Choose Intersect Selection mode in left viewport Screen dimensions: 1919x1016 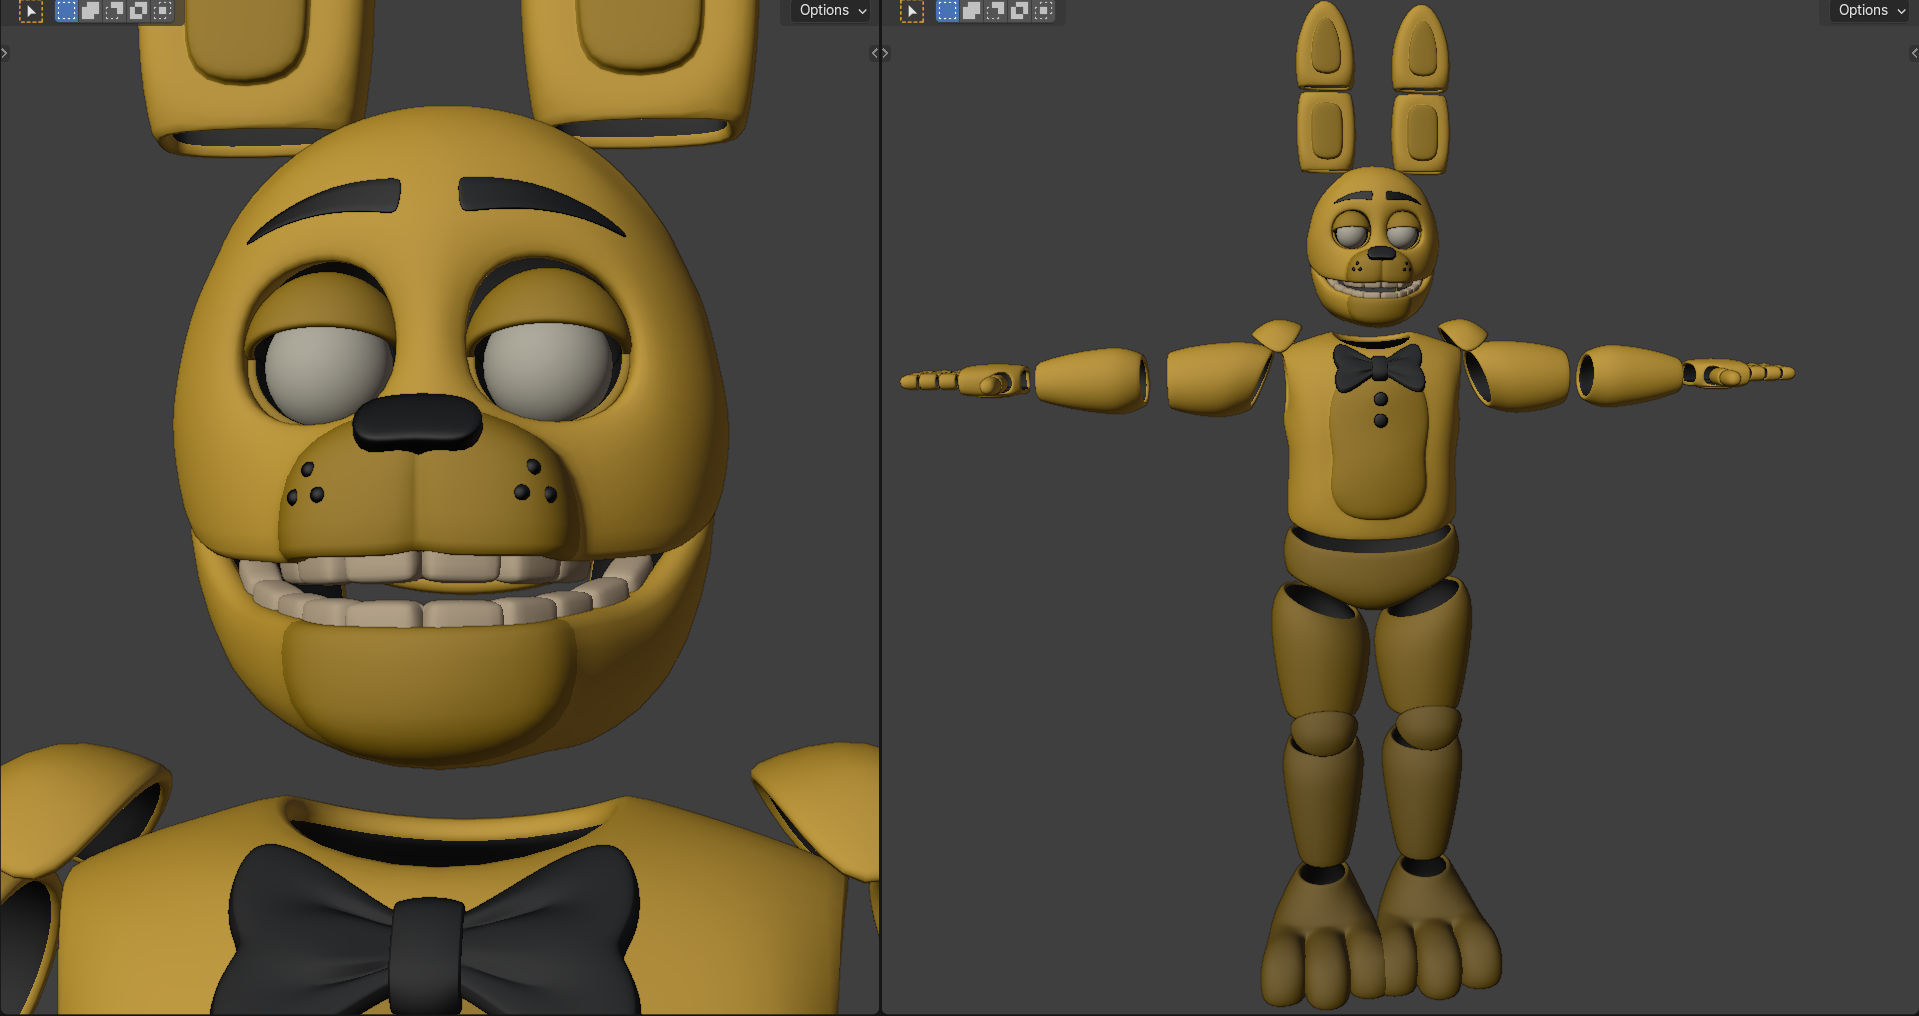tap(162, 10)
